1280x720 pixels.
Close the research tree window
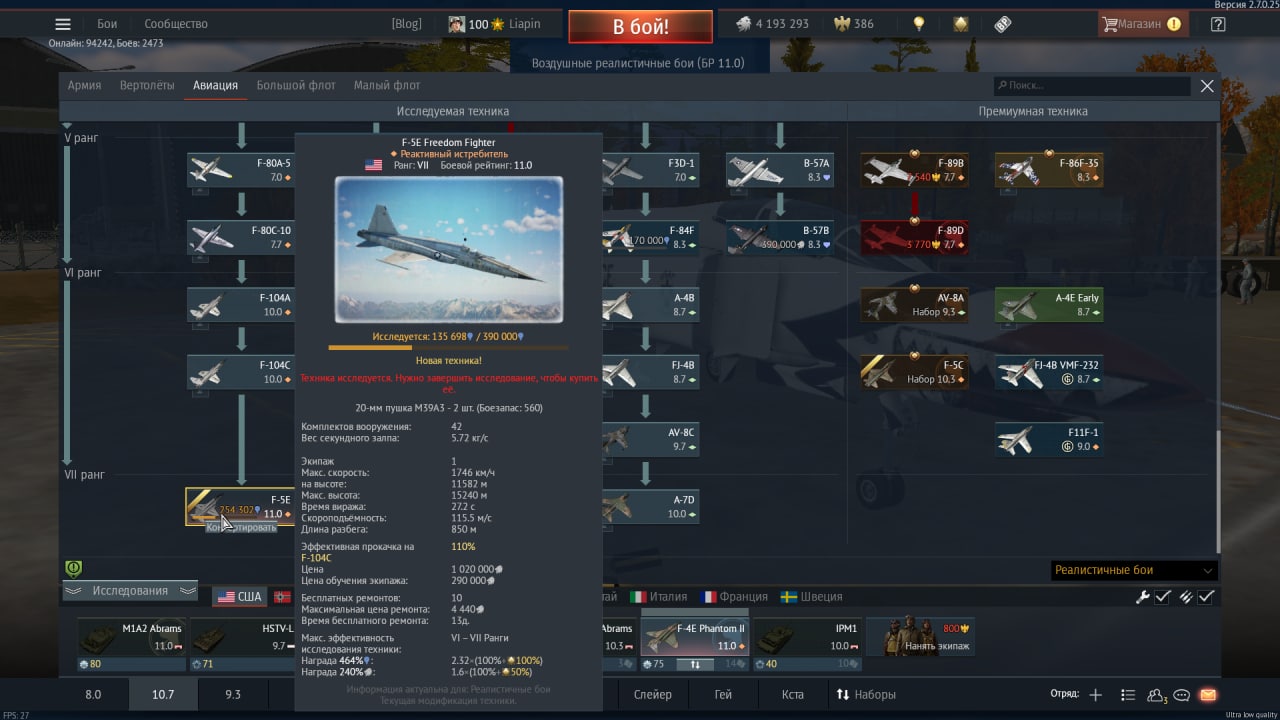(x=1207, y=86)
